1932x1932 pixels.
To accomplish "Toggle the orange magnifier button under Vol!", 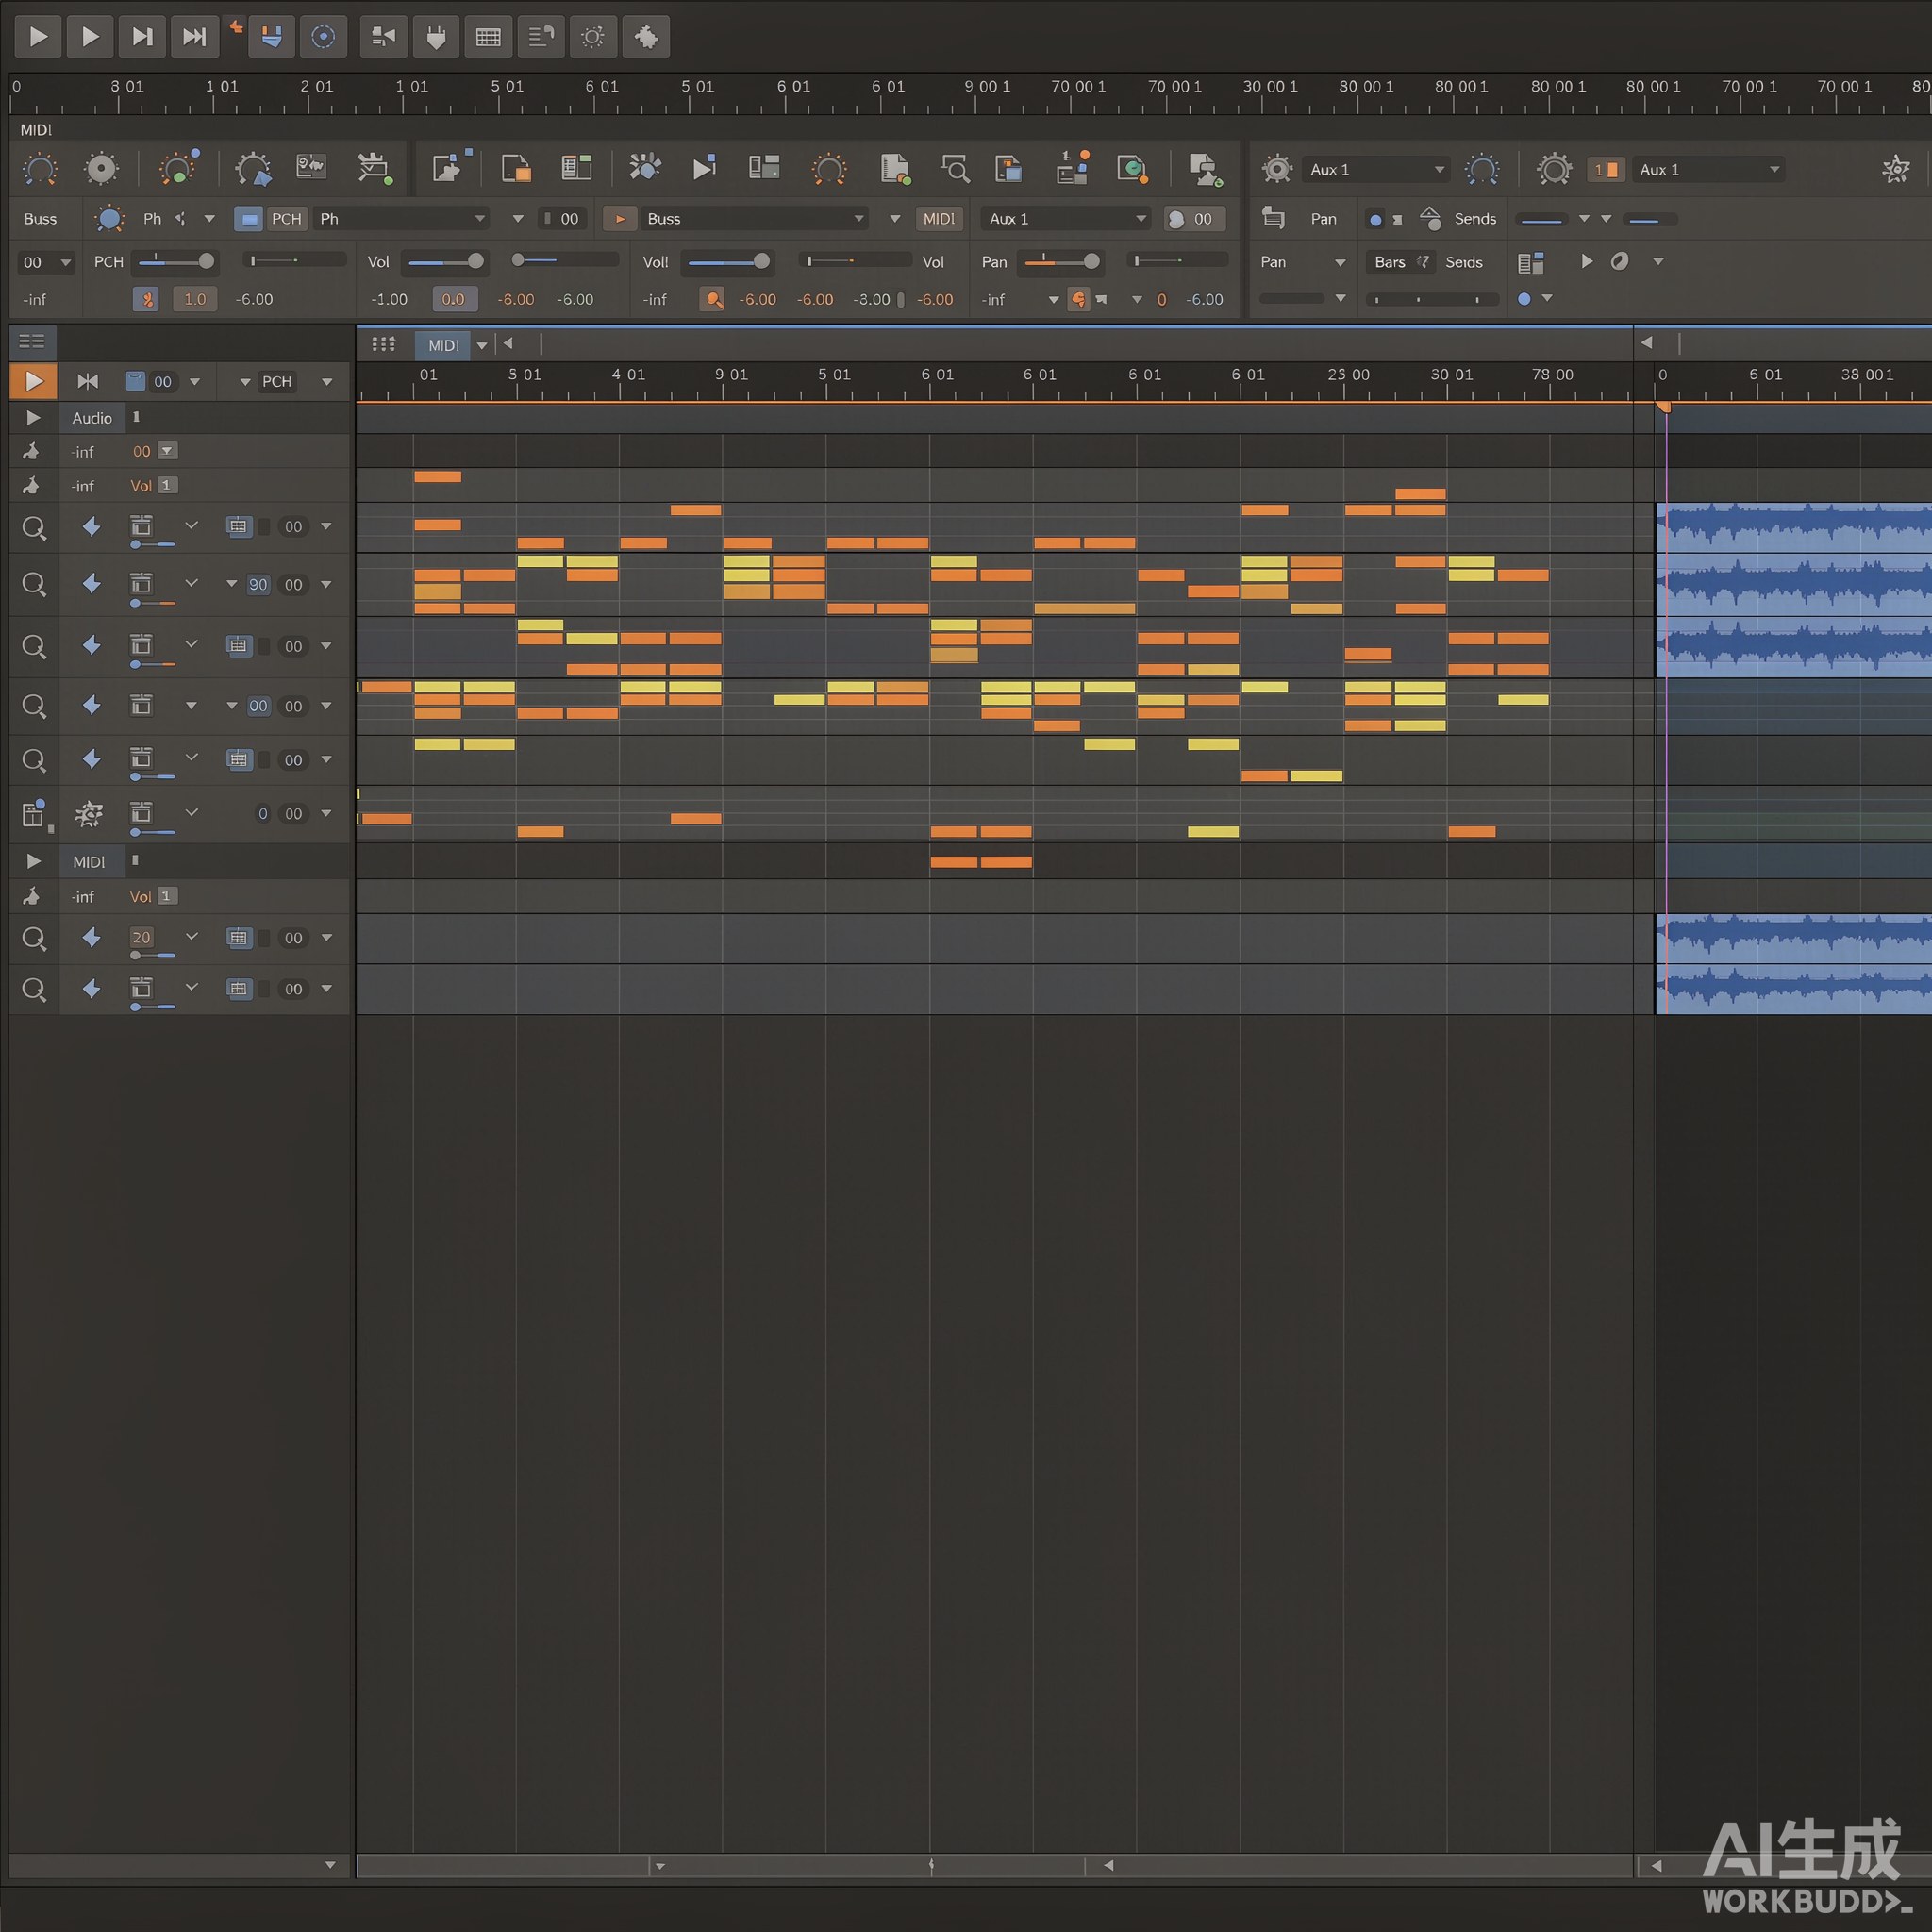I will pyautogui.click(x=712, y=299).
